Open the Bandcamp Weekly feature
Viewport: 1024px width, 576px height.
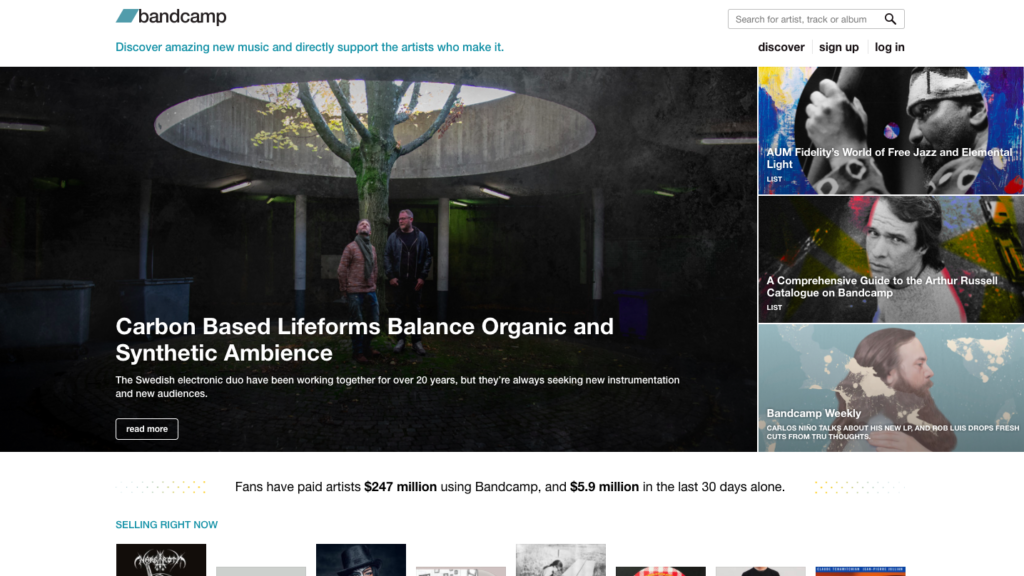pyautogui.click(x=814, y=413)
